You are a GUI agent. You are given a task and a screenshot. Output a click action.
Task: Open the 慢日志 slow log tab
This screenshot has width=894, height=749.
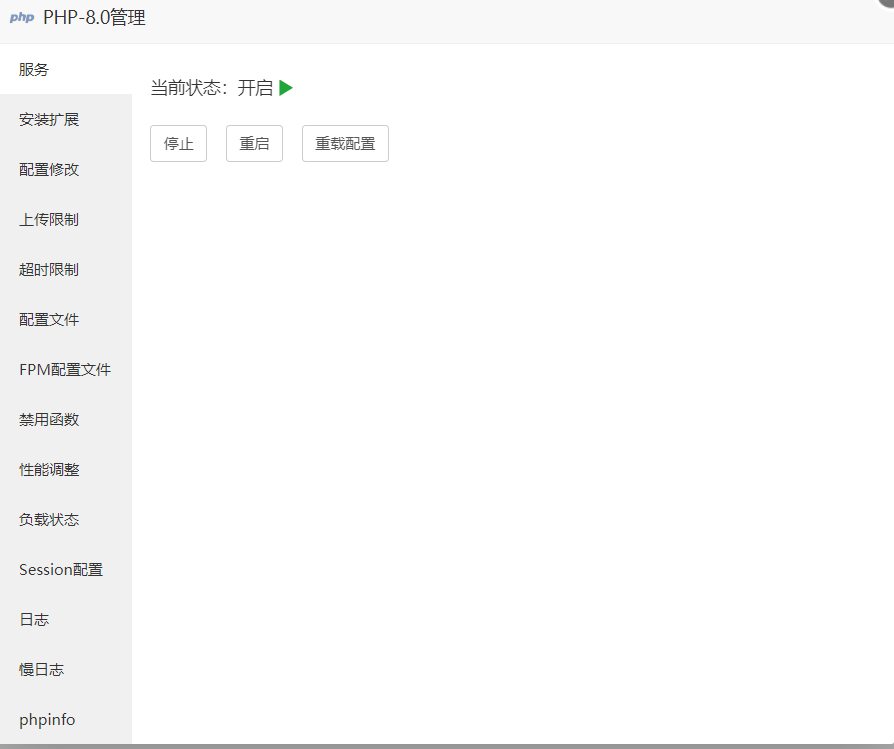tap(66, 670)
